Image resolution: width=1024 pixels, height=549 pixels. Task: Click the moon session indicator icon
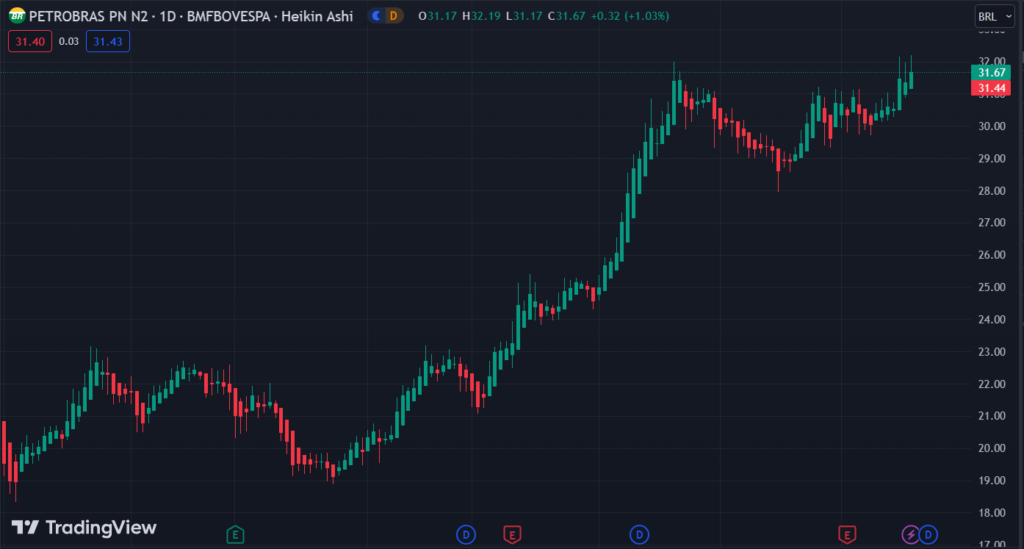(376, 16)
